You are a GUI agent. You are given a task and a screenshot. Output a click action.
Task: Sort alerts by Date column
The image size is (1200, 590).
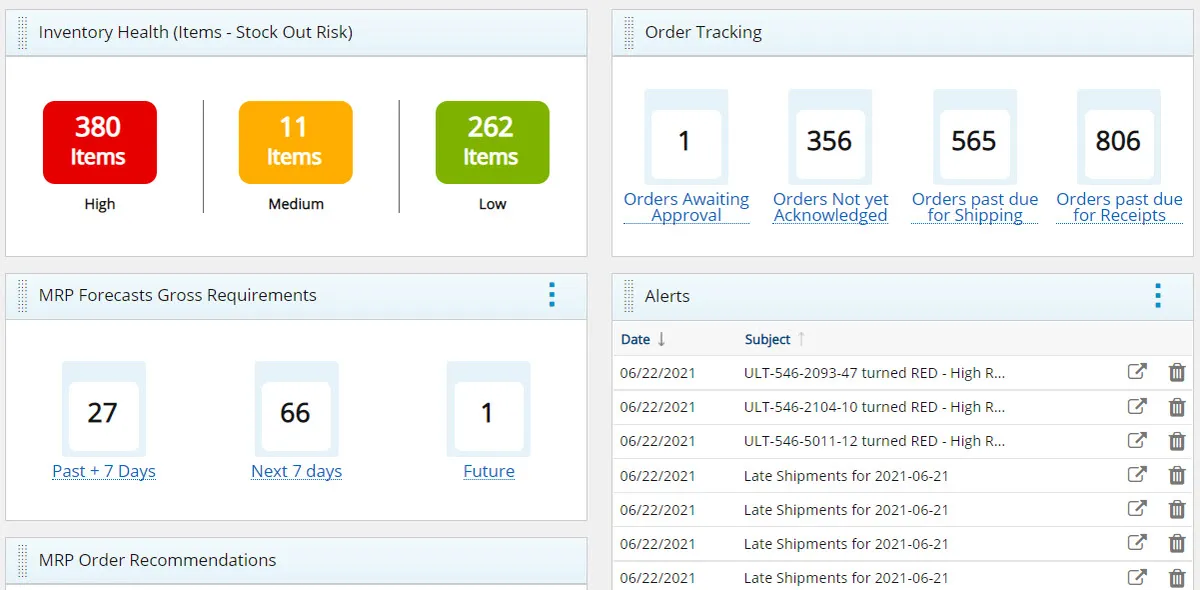(x=636, y=339)
